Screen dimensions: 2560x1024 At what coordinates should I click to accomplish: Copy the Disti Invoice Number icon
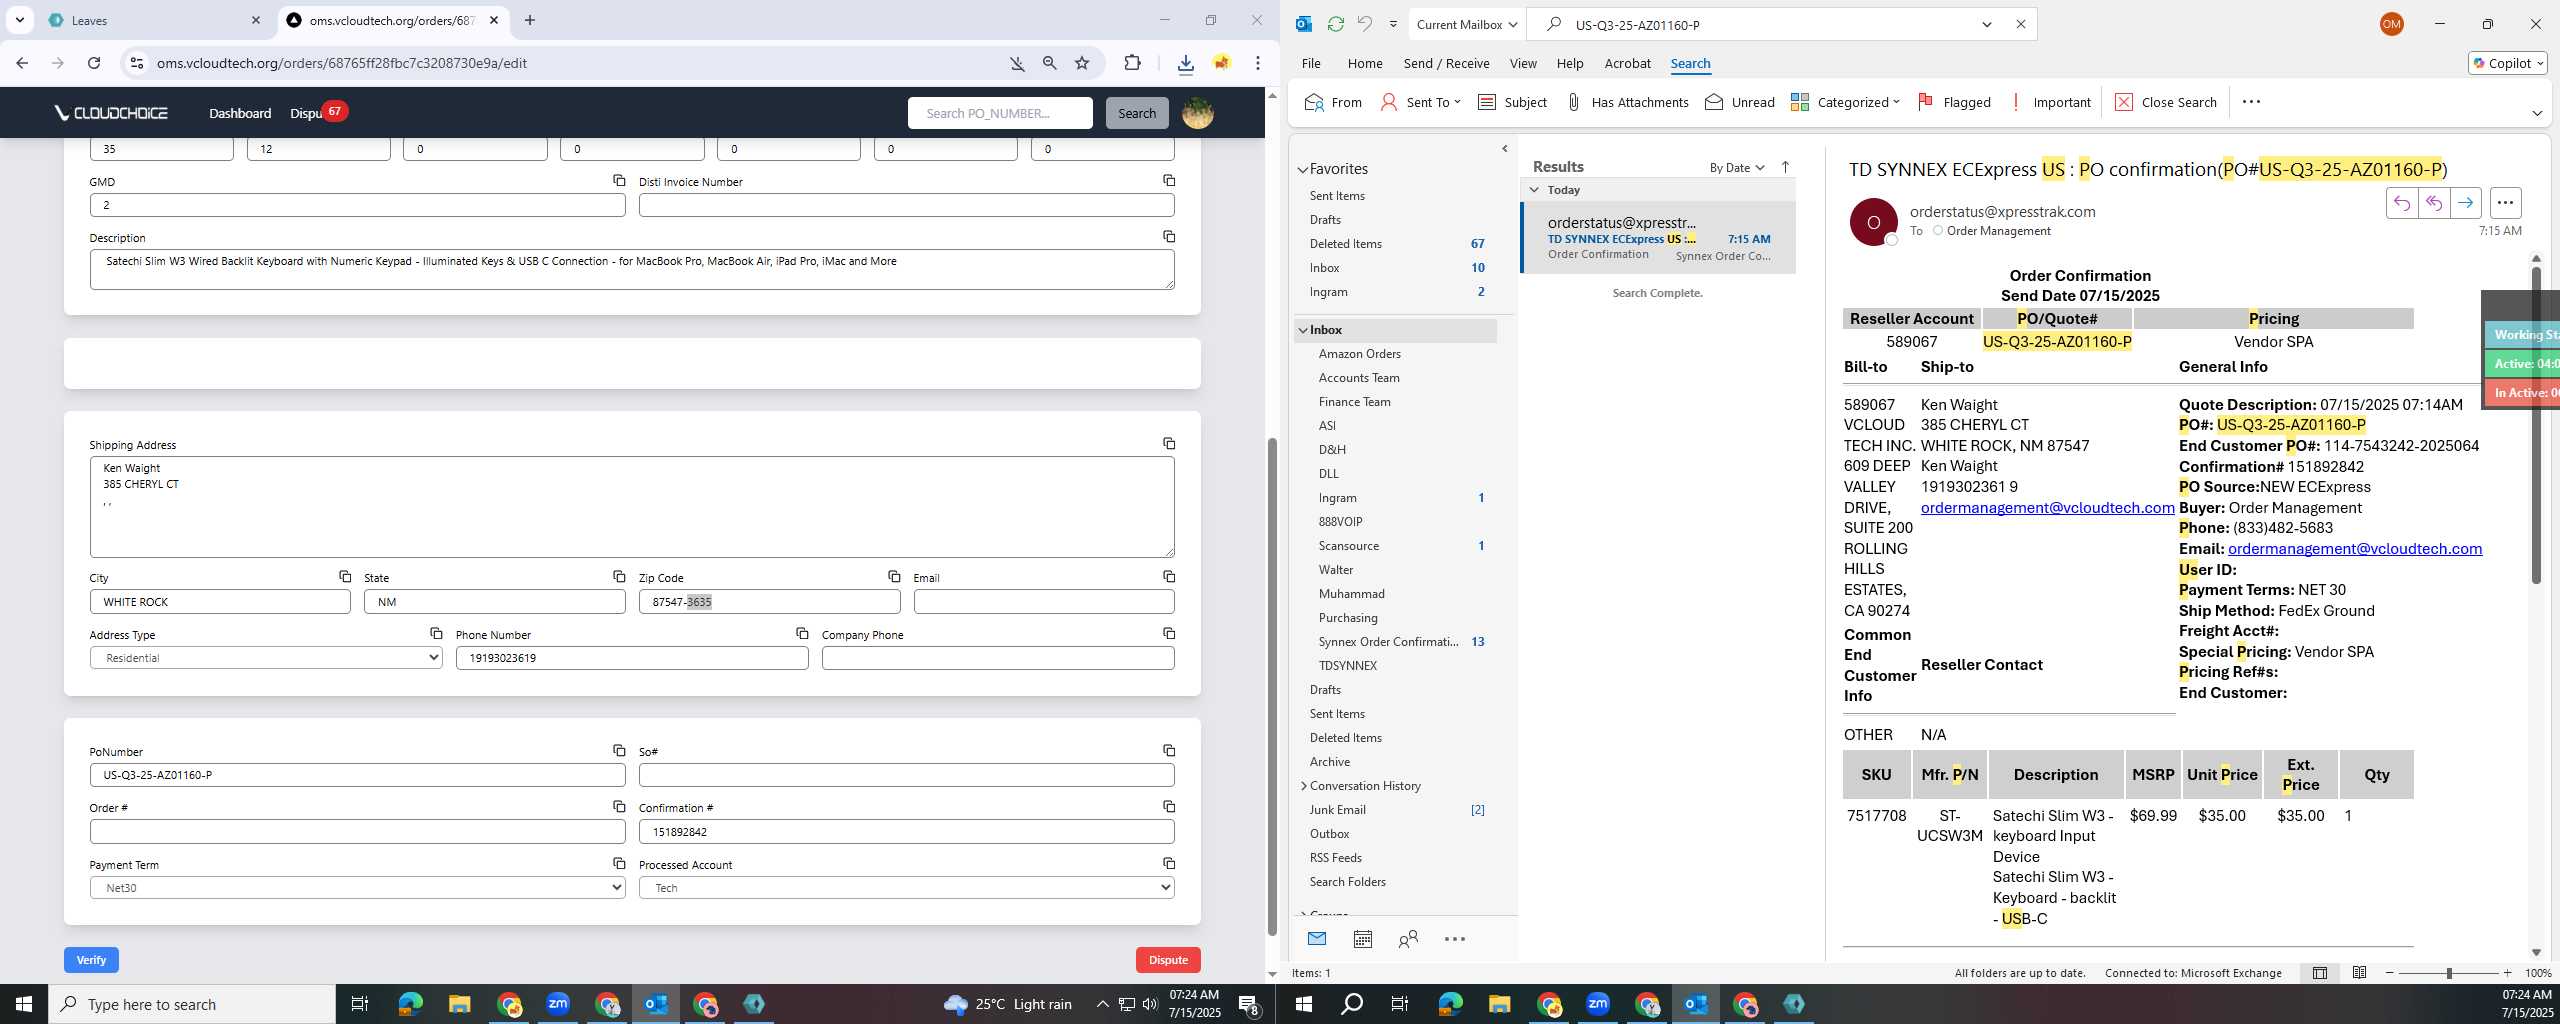pyautogui.click(x=1168, y=180)
